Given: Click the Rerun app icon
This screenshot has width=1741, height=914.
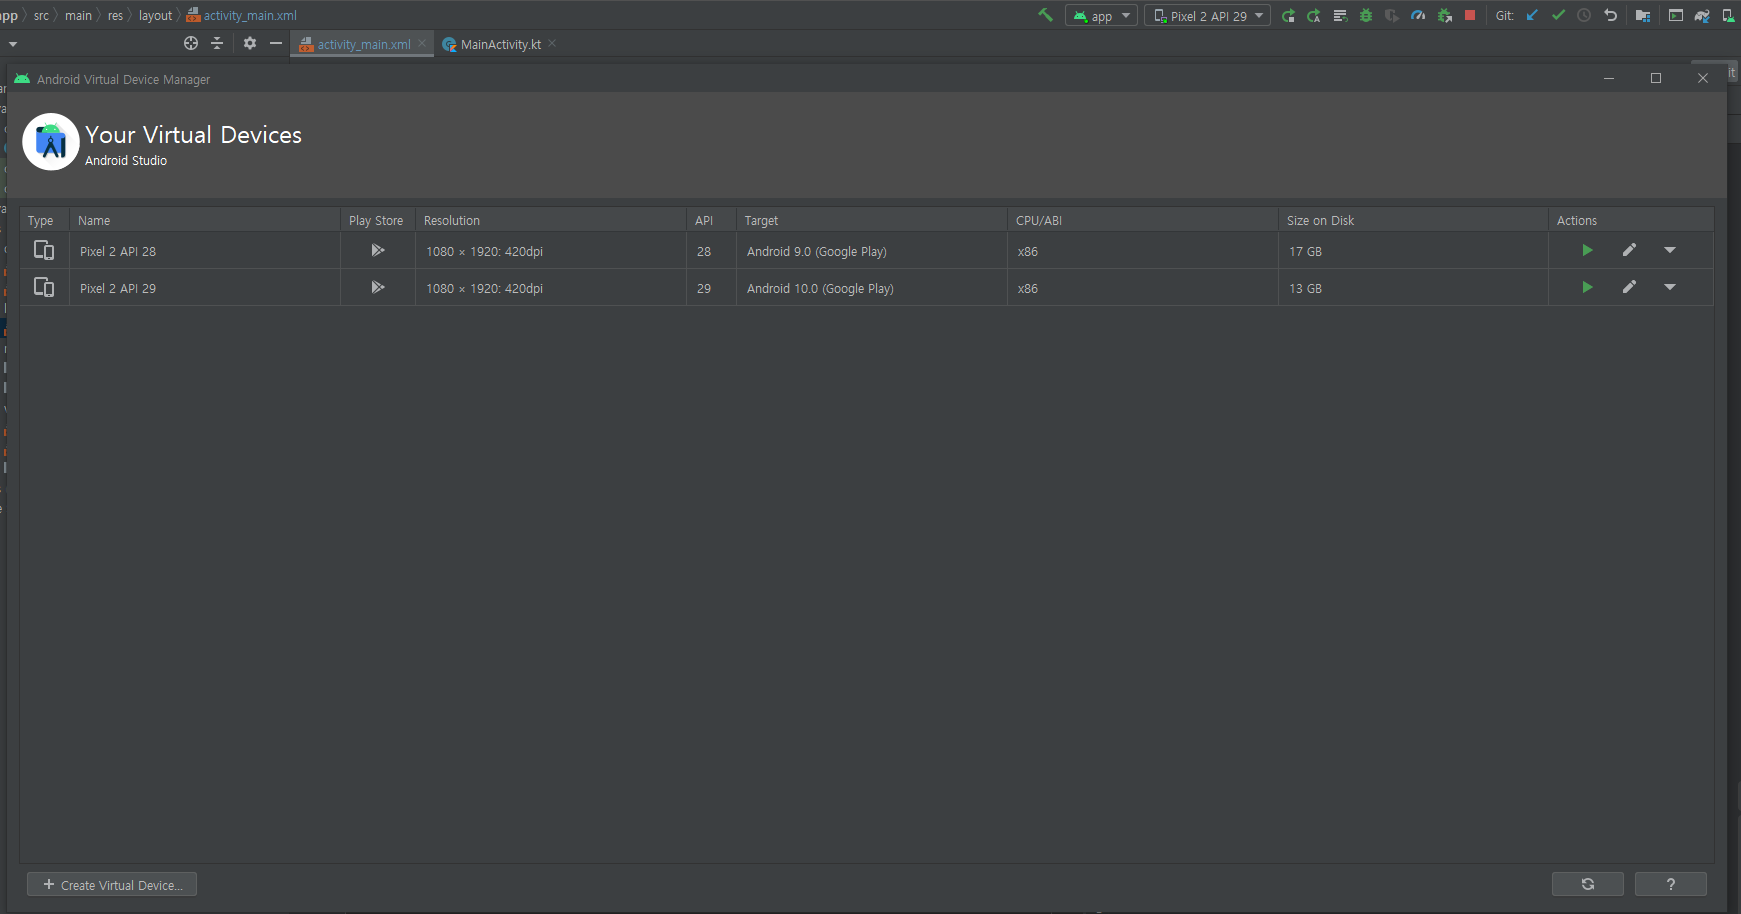Looking at the screenshot, I should (x=1288, y=15).
